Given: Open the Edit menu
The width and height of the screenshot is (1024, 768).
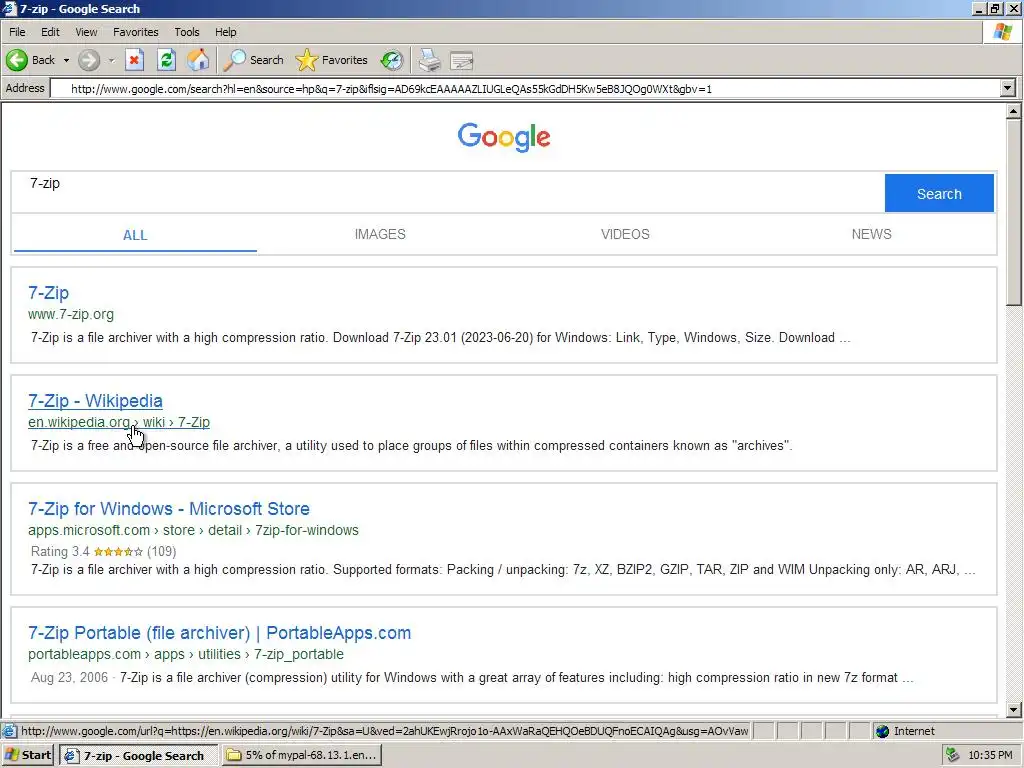Looking at the screenshot, I should (x=50, y=32).
